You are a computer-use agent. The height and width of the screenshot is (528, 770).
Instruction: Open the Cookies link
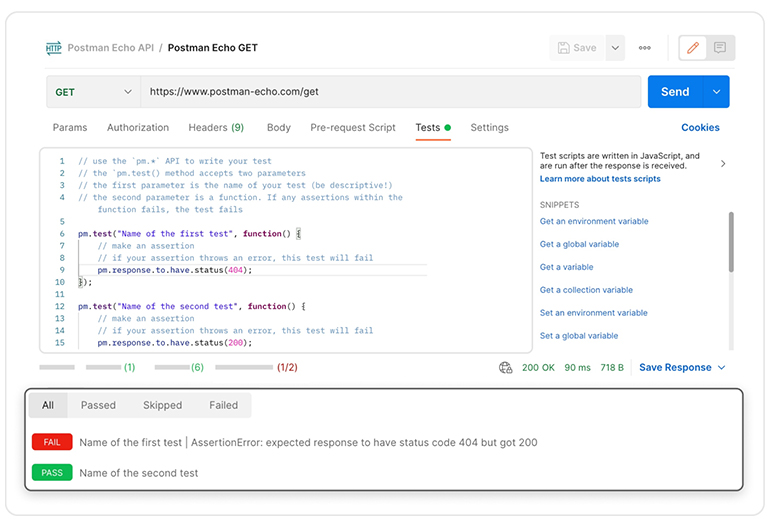[x=700, y=128]
